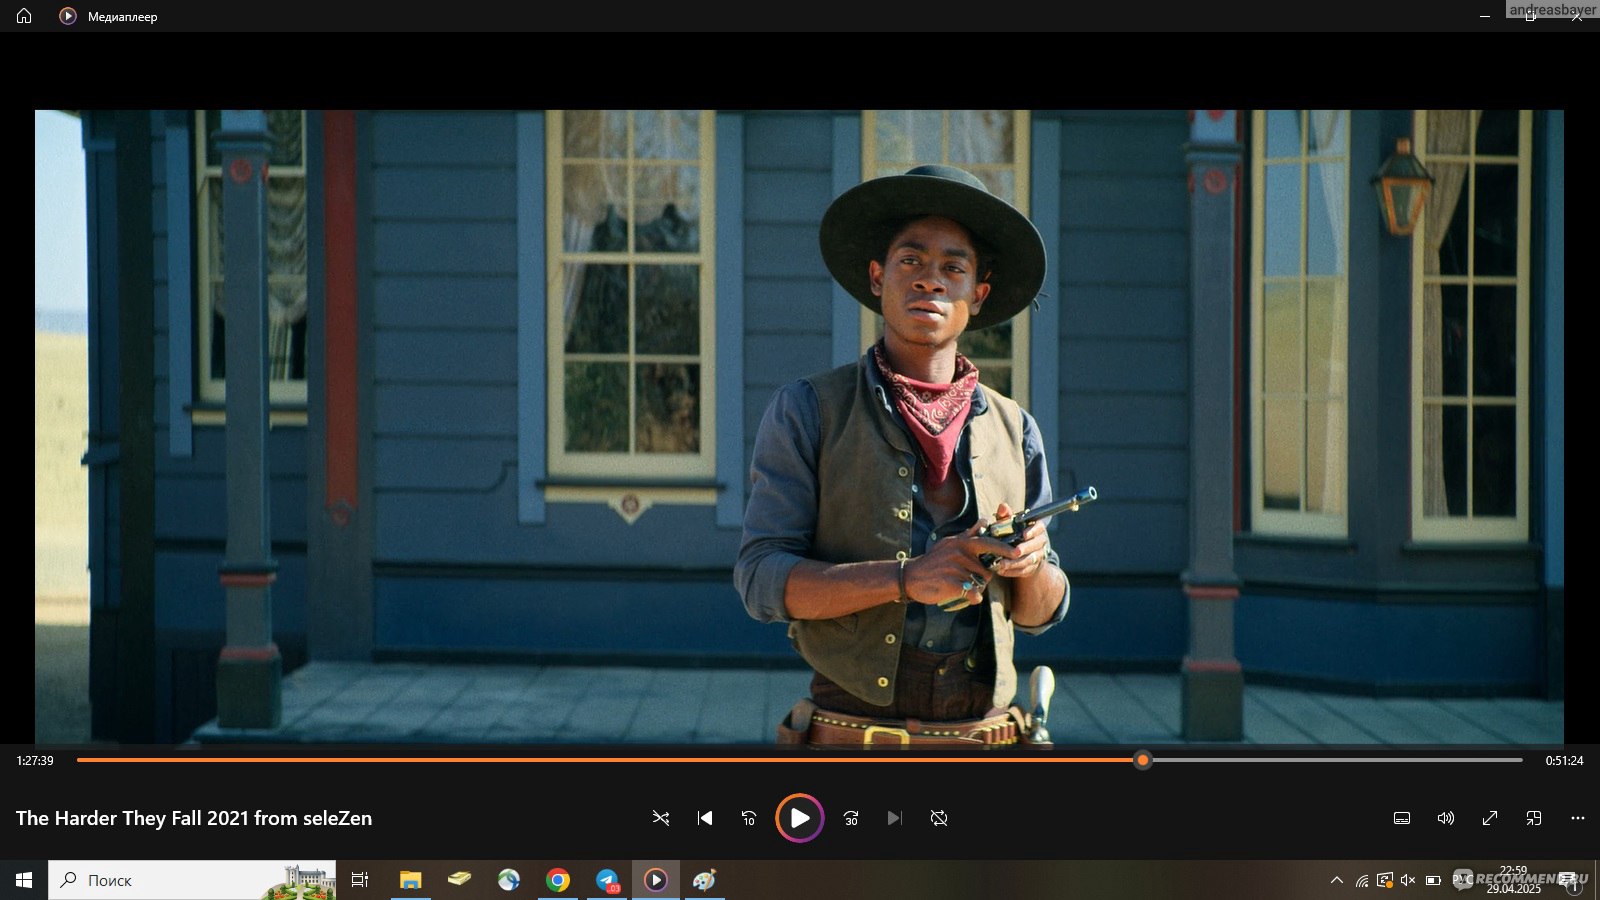Screen dimensions: 1600x900
Task: Open the Wi-Fi network tray icon
Action: pyautogui.click(x=1361, y=880)
